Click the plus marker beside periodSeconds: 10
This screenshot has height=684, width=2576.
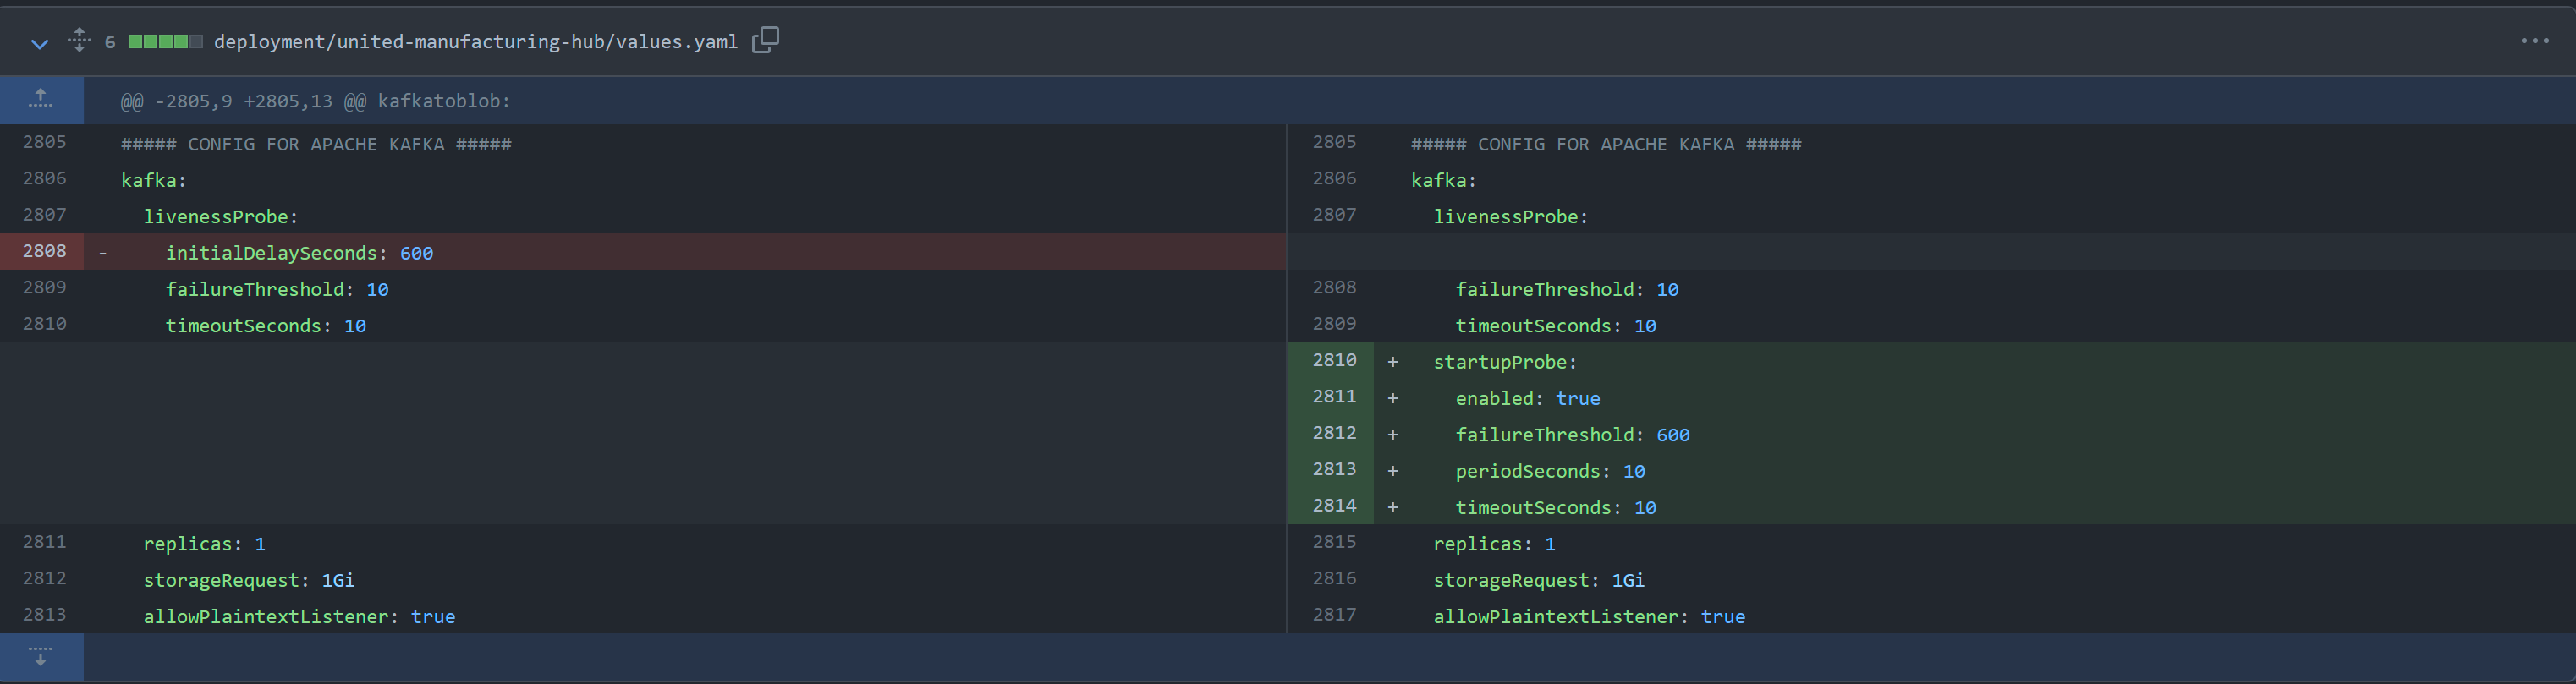[1392, 471]
